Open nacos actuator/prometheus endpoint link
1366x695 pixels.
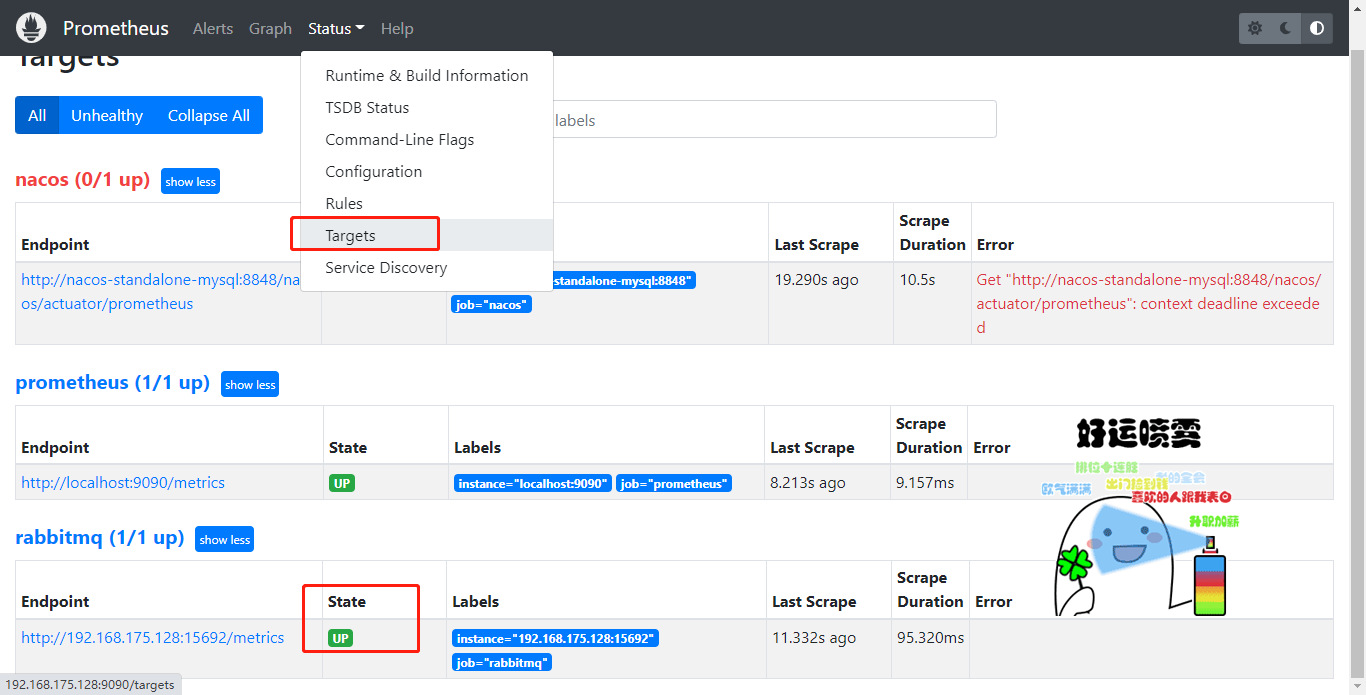click(161, 292)
